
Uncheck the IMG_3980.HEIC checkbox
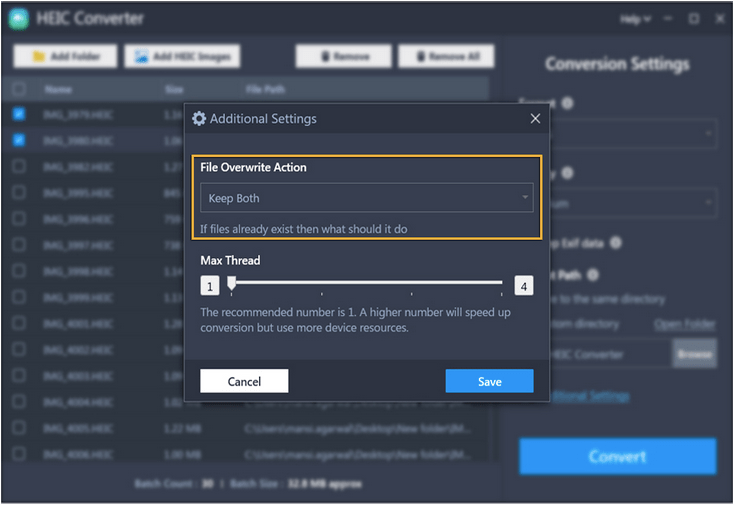[x=19, y=140]
